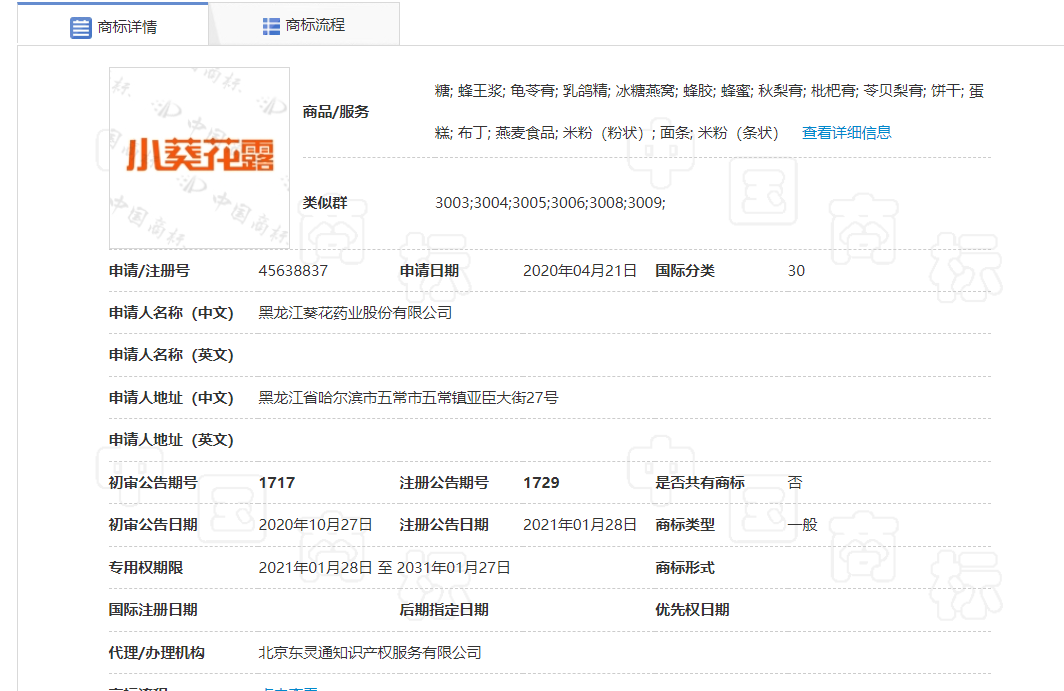The image size is (1064, 691).
Task: Click the 初审公告期号 value "1717"
Action: 277,483
